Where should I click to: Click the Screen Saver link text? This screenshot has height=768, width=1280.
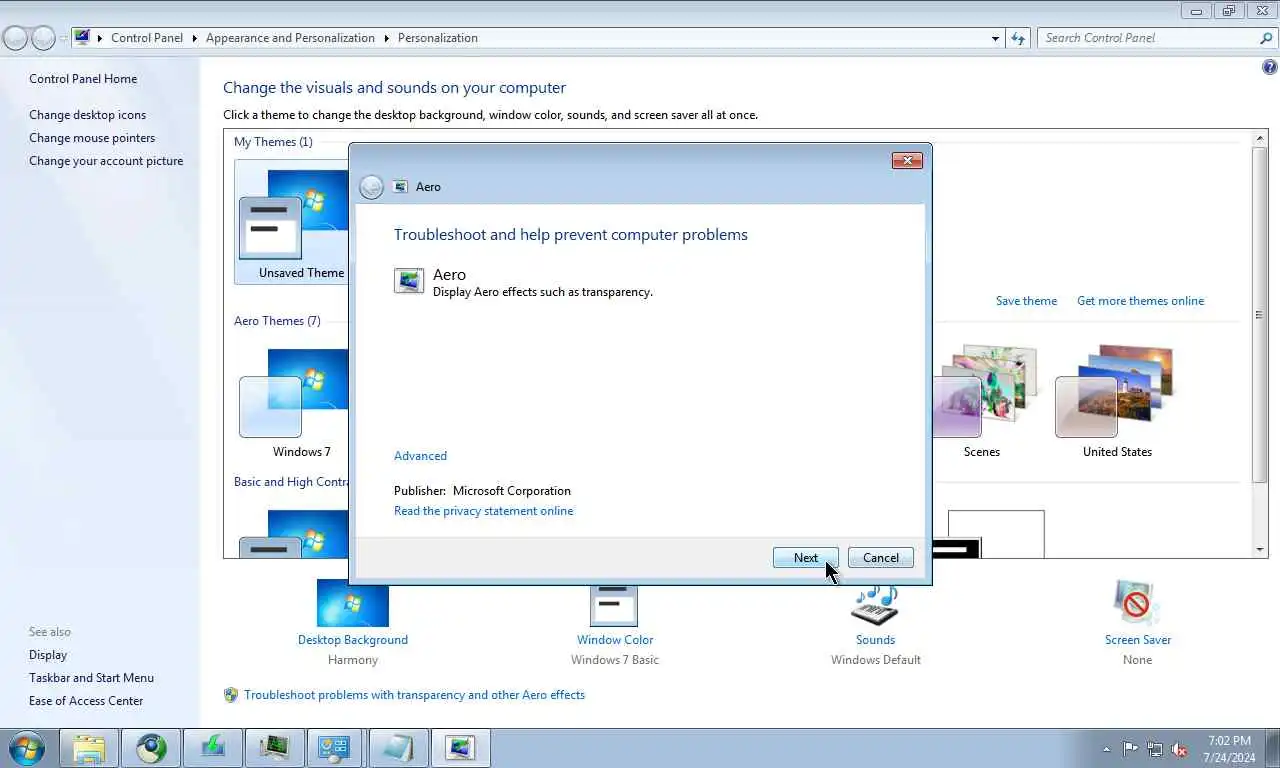pos(1138,640)
